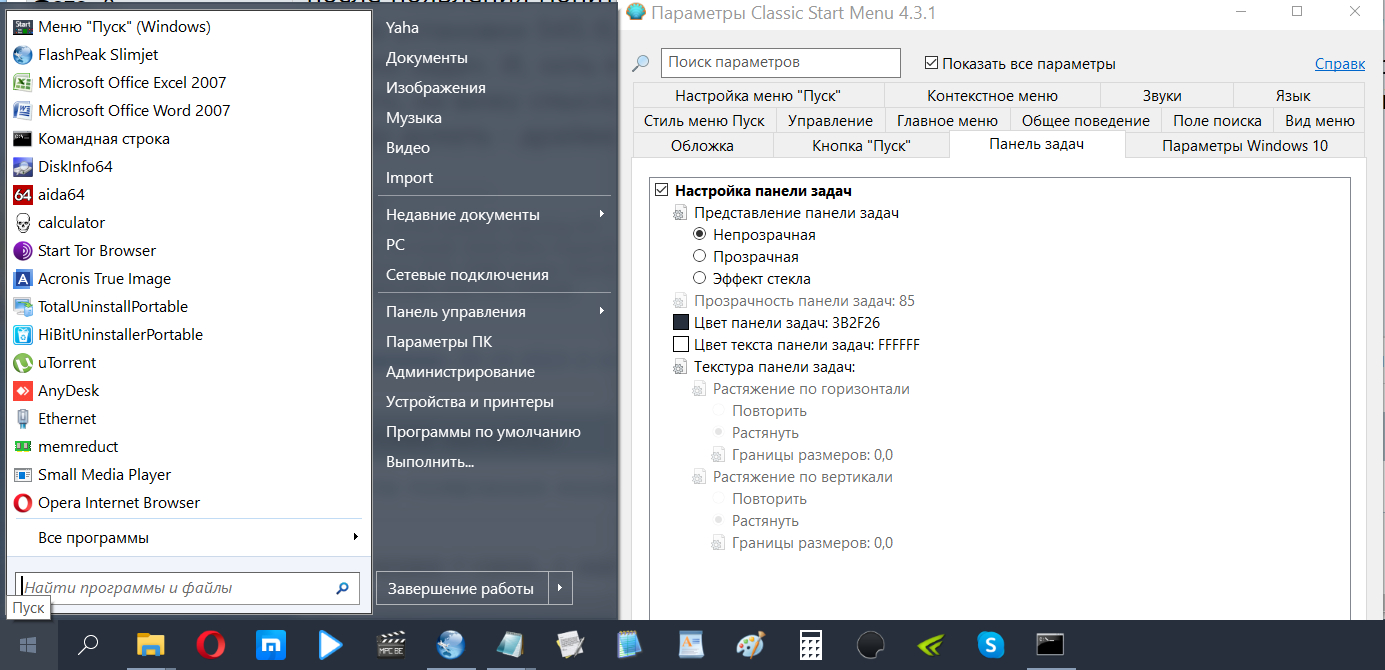Open calculator icon on taskbar
The image size is (1385, 670).
pyautogui.click(x=810, y=645)
